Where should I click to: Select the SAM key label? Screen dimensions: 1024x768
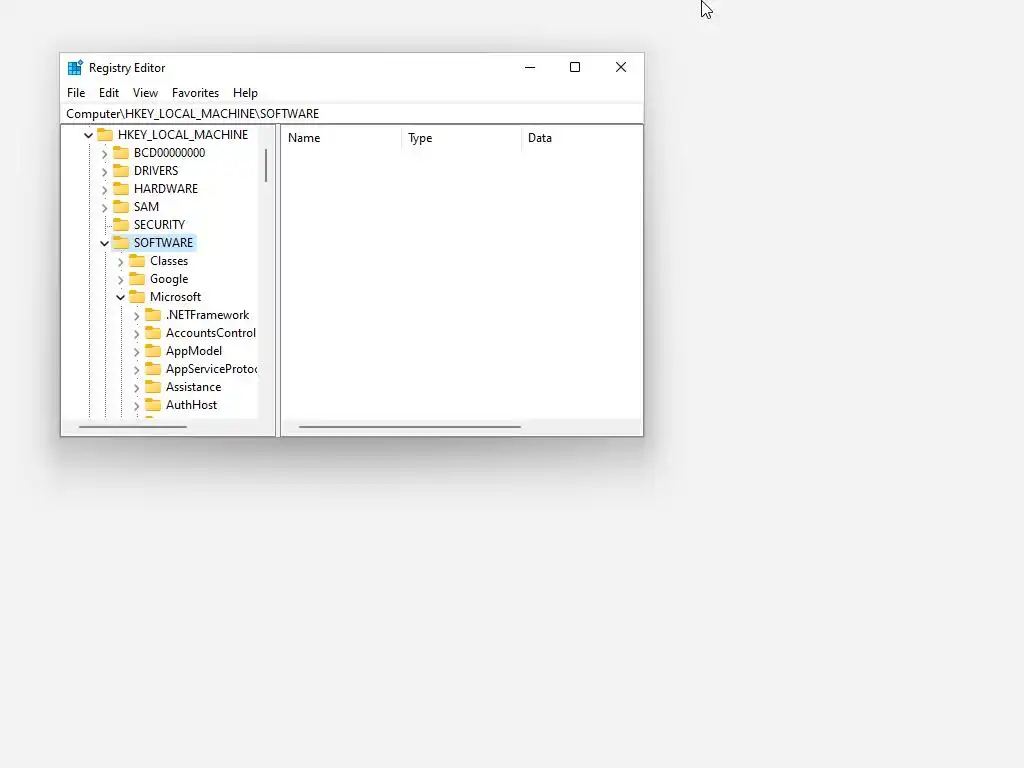[x=146, y=207]
